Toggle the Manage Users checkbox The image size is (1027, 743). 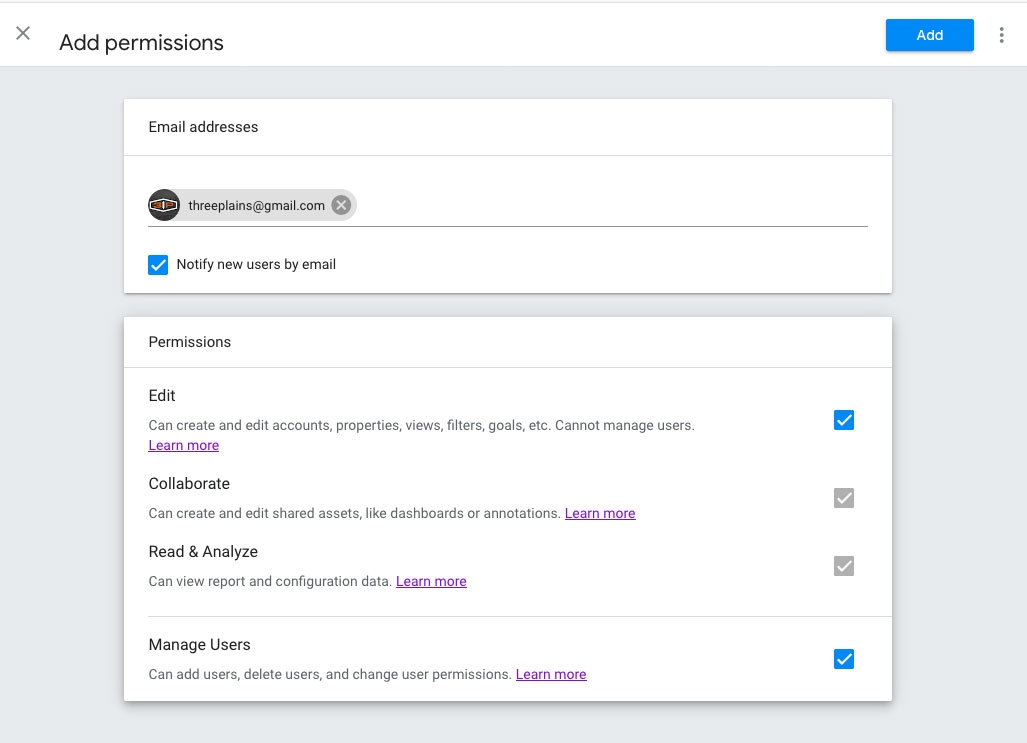point(844,659)
